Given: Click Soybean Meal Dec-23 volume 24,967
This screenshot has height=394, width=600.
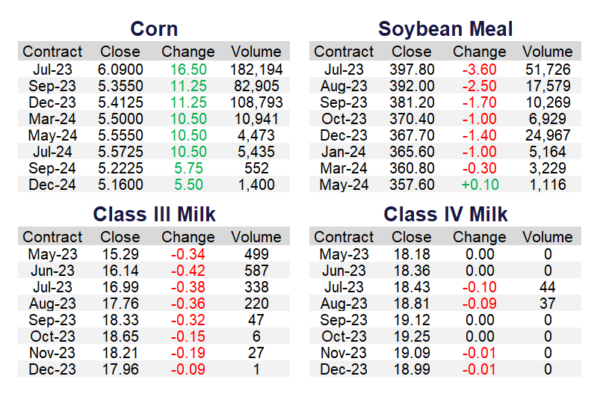Looking at the screenshot, I should point(548,135).
